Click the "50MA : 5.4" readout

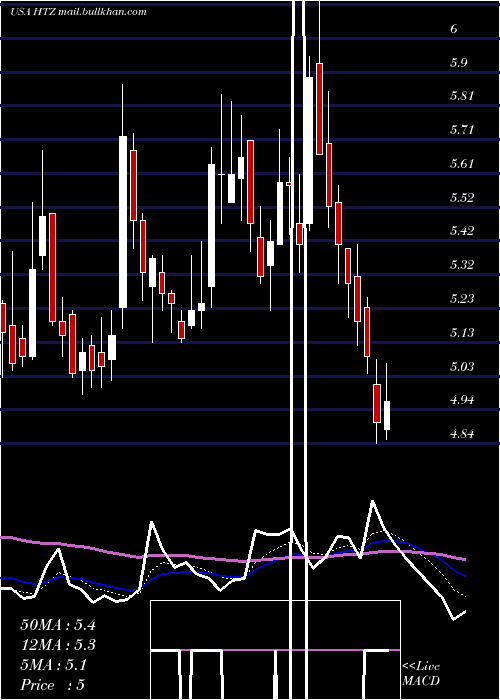pyautogui.click(x=58, y=625)
